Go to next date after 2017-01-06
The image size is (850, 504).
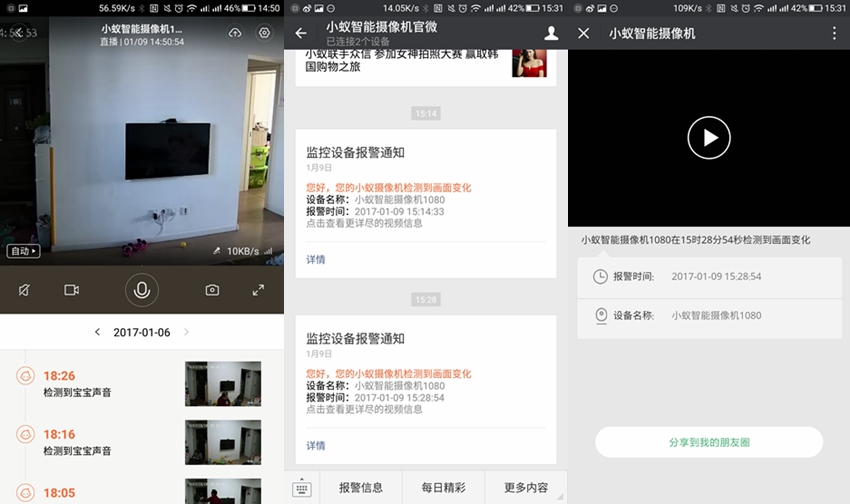[x=187, y=332]
